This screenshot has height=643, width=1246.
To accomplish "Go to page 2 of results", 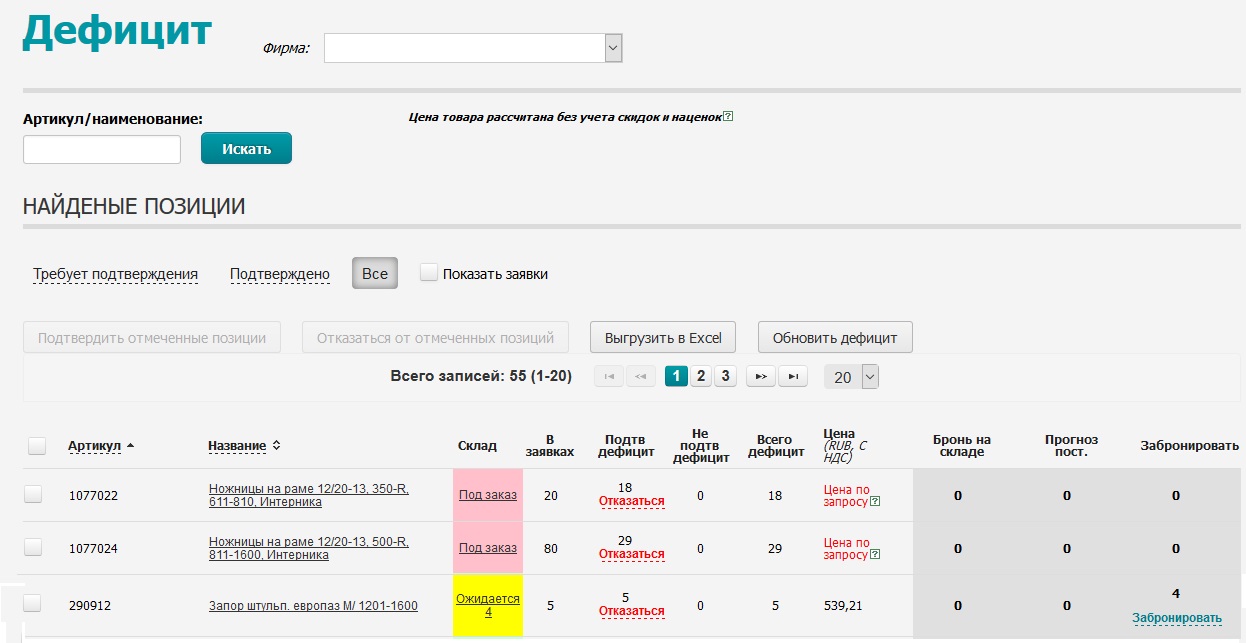I will [x=701, y=377].
